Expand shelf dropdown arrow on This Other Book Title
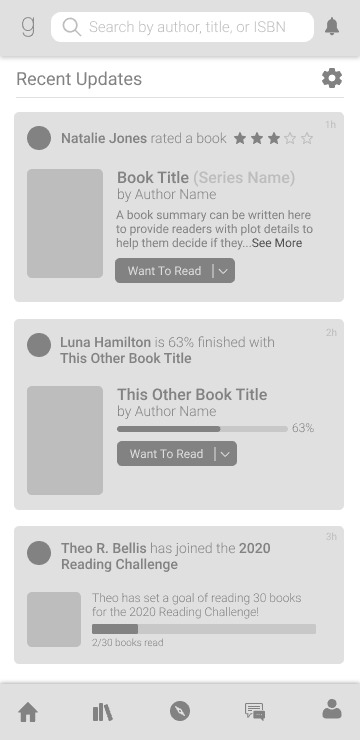The image size is (360, 740). (226, 454)
